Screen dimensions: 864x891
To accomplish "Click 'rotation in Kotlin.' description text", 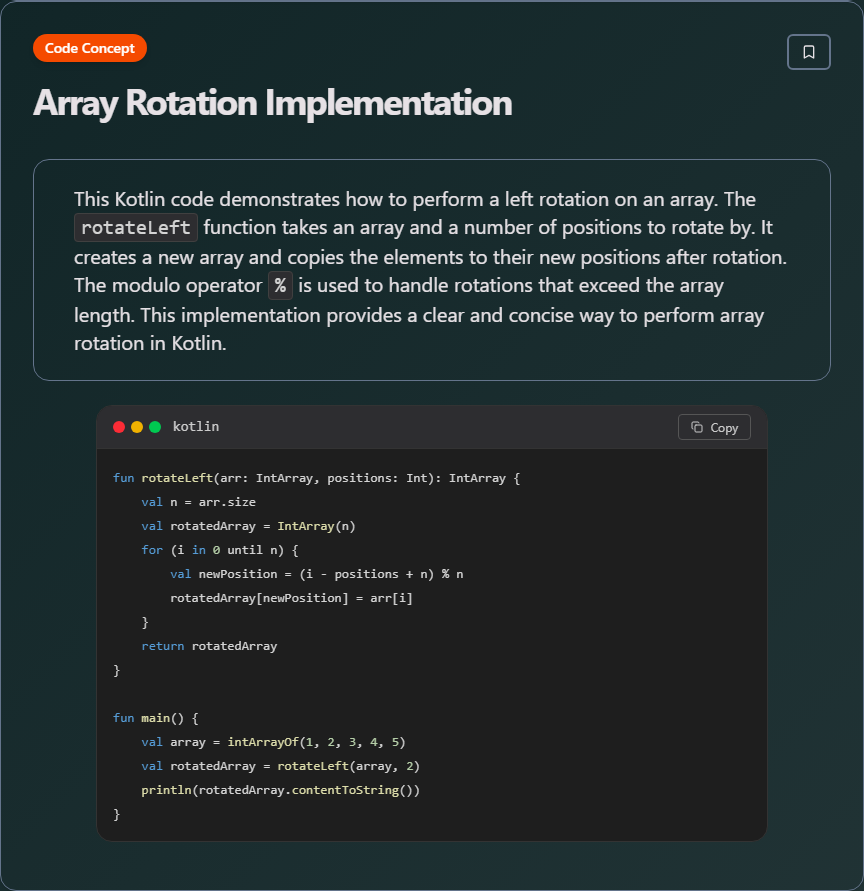I will (x=150, y=344).
